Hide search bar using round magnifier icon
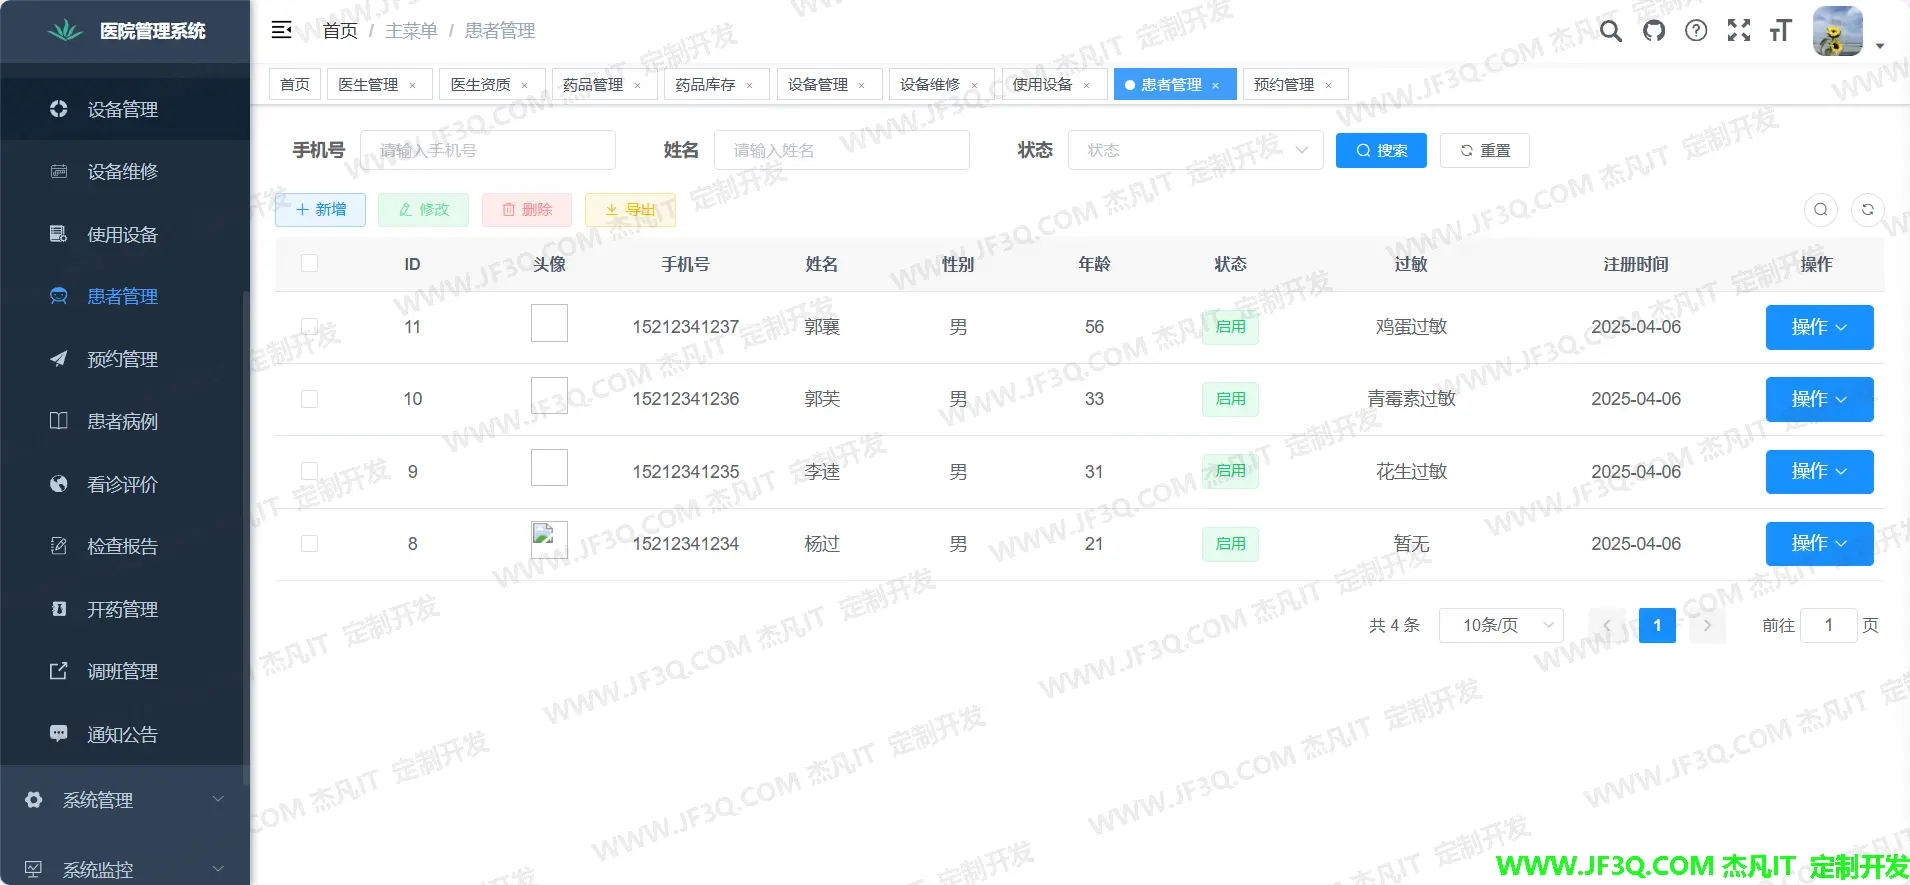 tap(1821, 210)
